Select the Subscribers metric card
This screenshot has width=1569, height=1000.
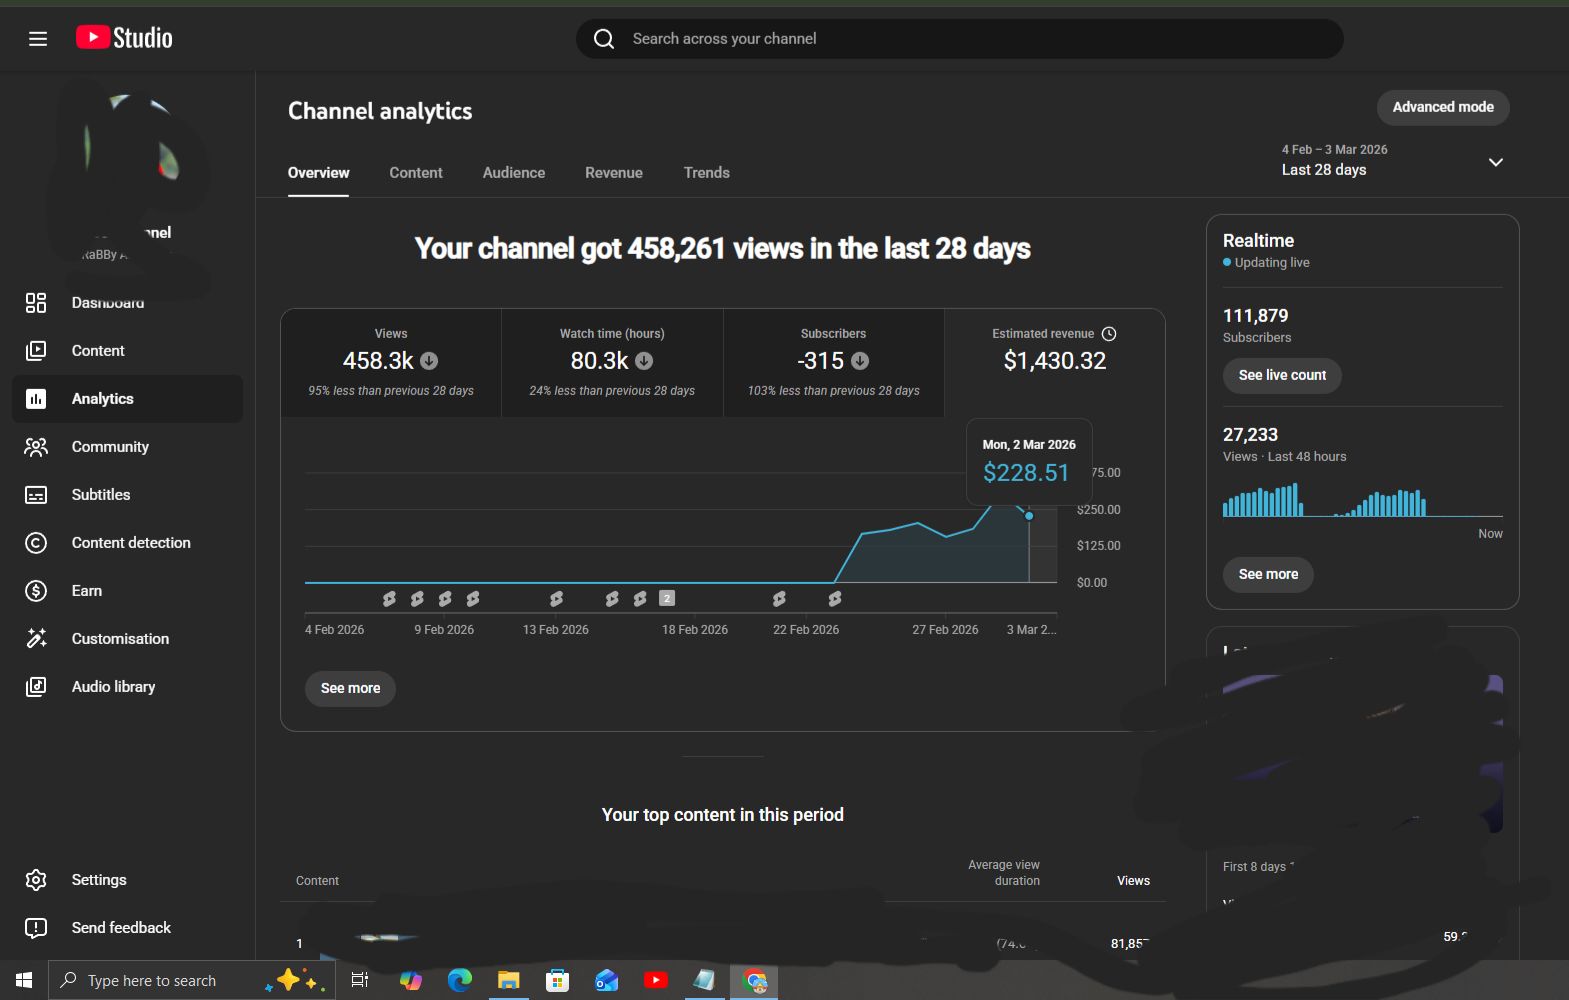pos(833,362)
